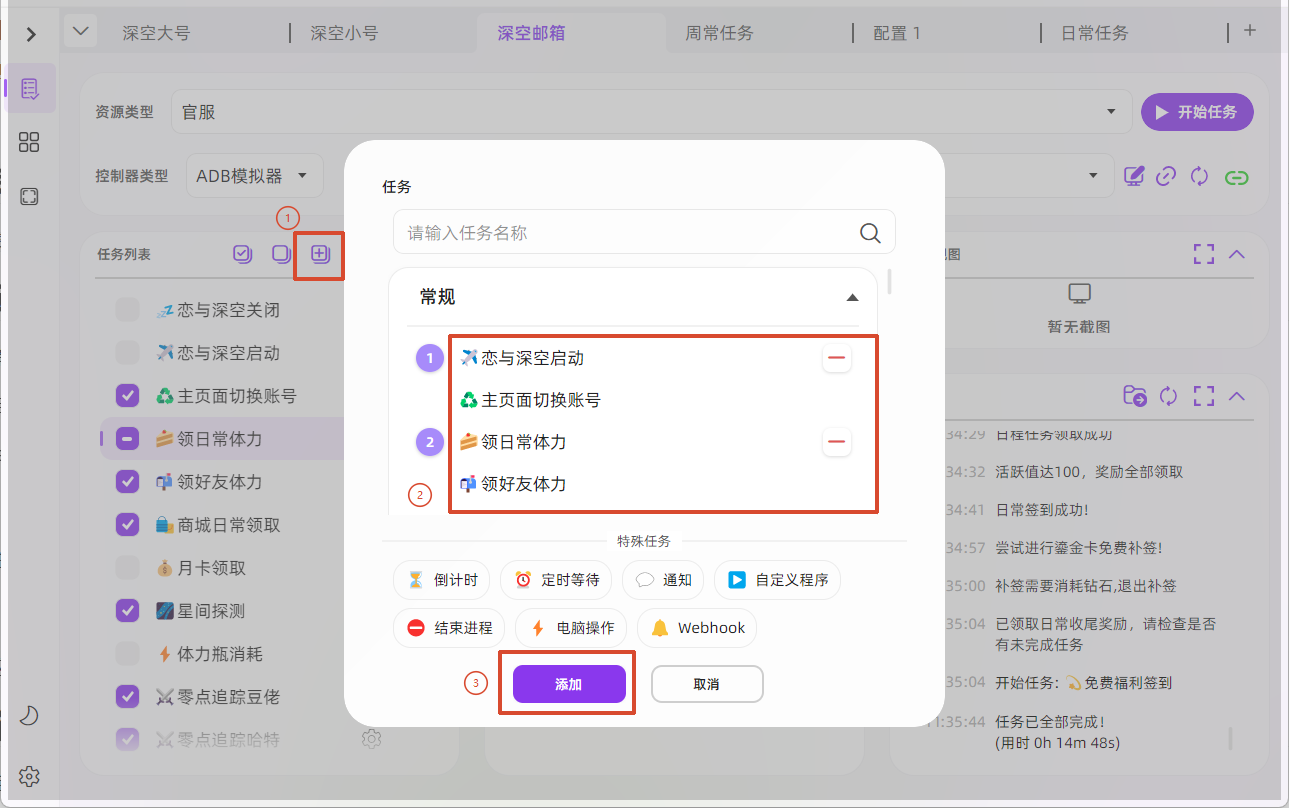The height and width of the screenshot is (808, 1289).
Task: Select 主页面切换账号 in dialog list
Action: [x=530, y=400]
